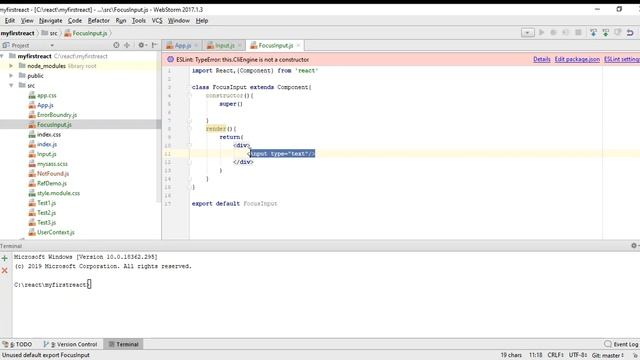
Task: Open the run configuration dropdown
Action: [x=527, y=33]
